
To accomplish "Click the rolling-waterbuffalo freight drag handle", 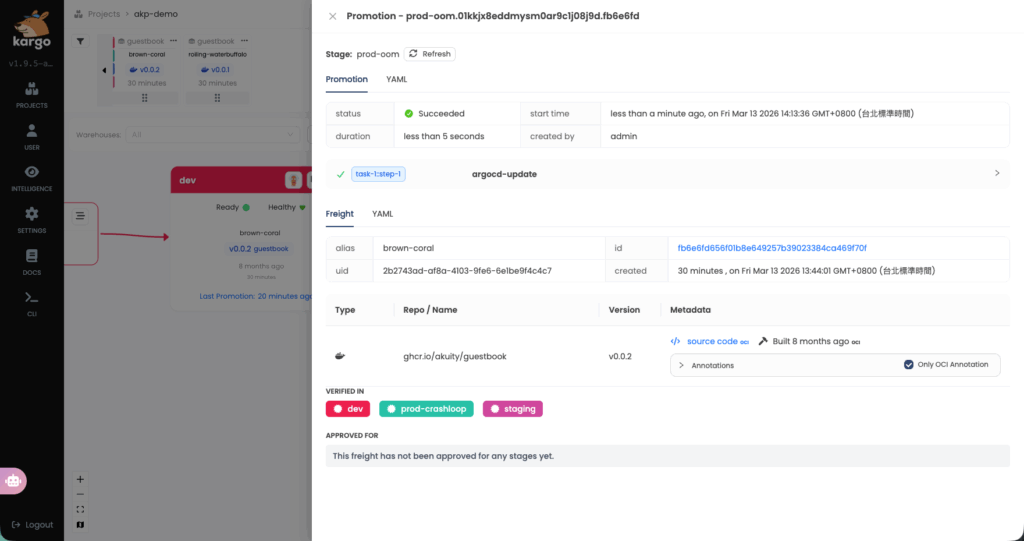I will coord(217,98).
